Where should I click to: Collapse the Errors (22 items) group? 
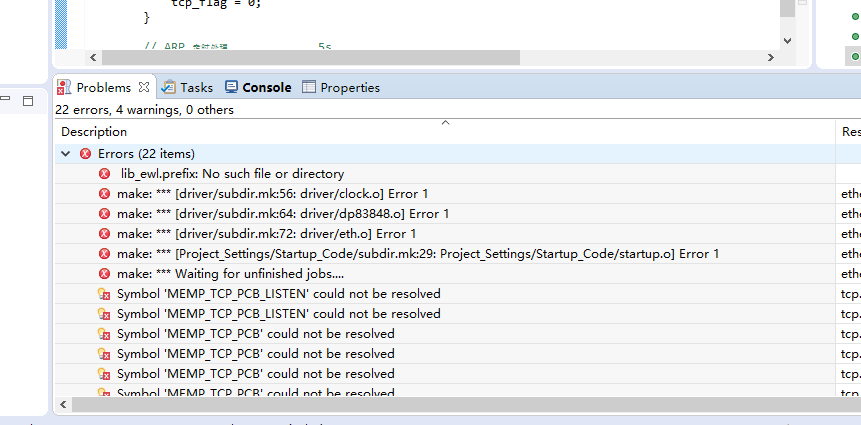point(66,154)
